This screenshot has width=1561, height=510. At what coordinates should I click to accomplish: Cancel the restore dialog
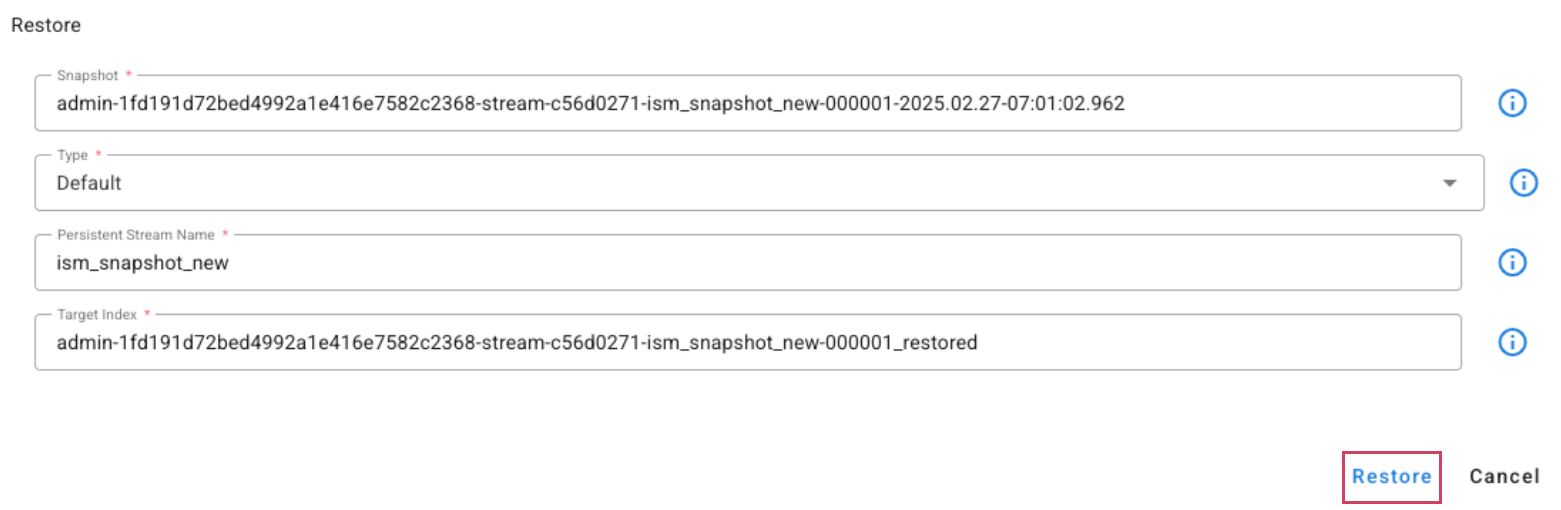[x=1504, y=476]
